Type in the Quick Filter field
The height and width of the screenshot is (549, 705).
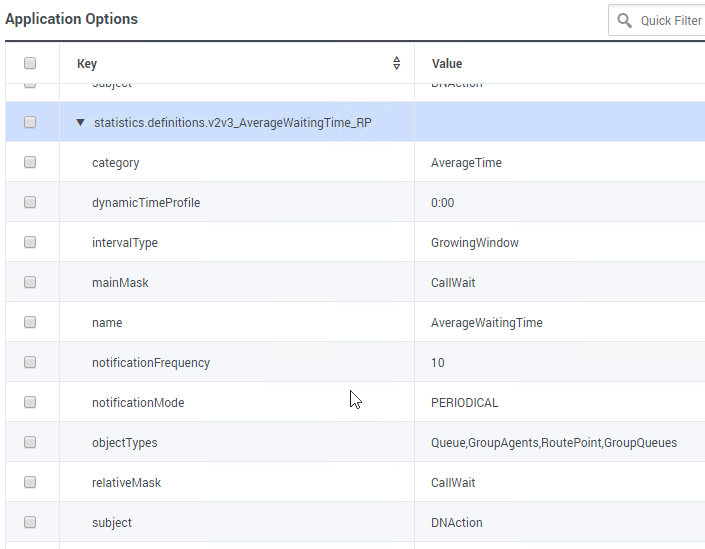(670, 20)
